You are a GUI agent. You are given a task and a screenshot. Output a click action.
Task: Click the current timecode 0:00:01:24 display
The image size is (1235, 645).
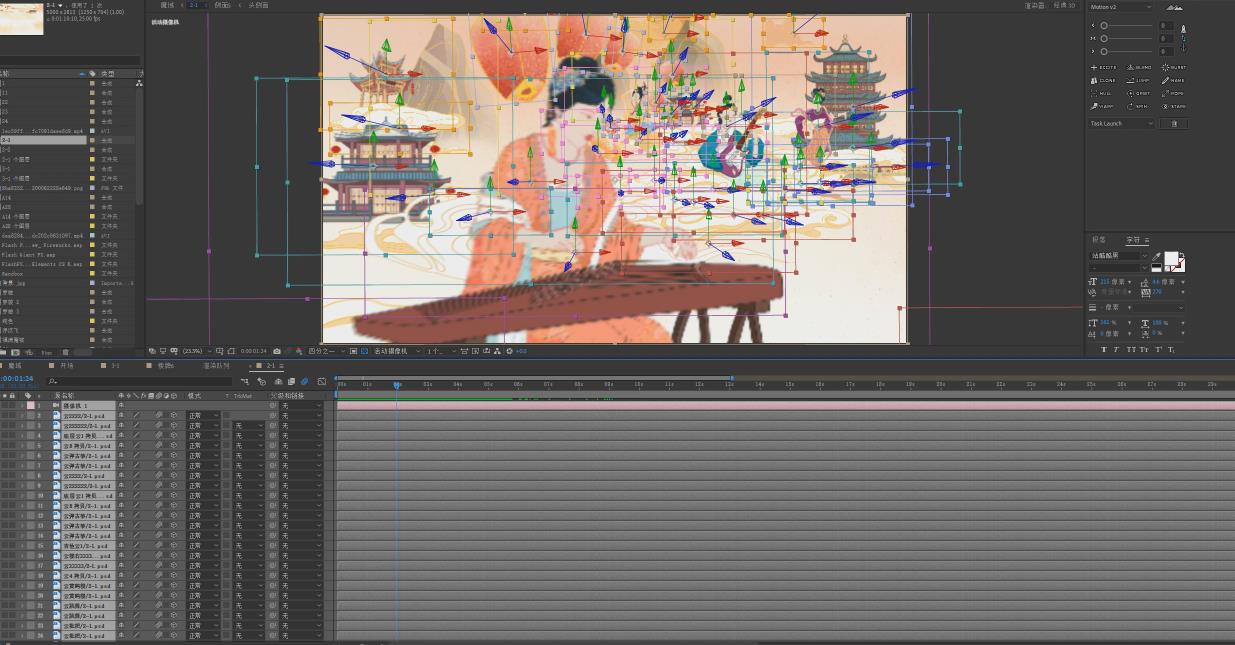[19, 379]
